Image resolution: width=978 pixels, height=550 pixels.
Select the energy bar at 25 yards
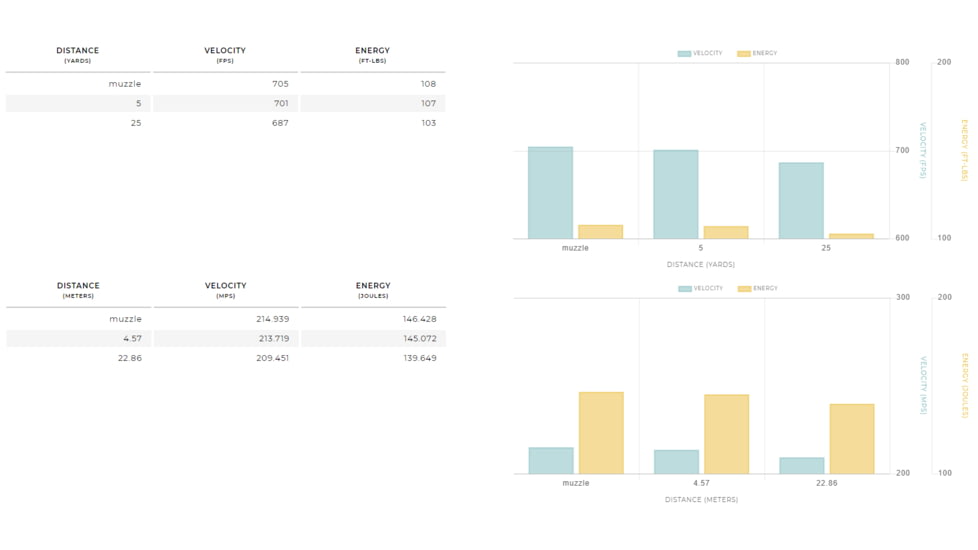coord(851,236)
